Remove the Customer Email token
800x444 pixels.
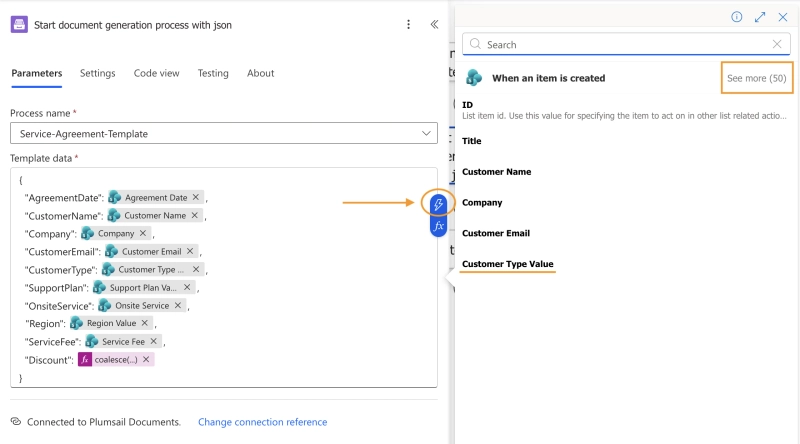(190, 251)
